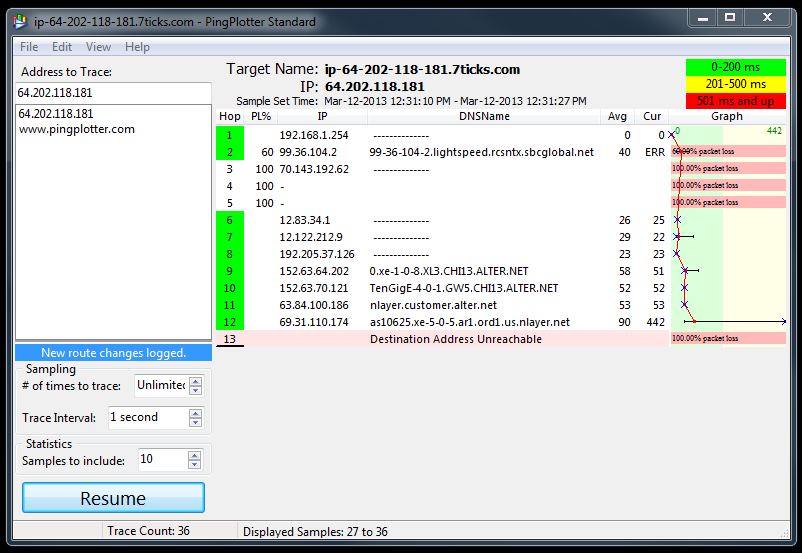This screenshot has width=802, height=553.
Task: Click Displayed Samples: 27 to 36 status text
Action: (315, 532)
